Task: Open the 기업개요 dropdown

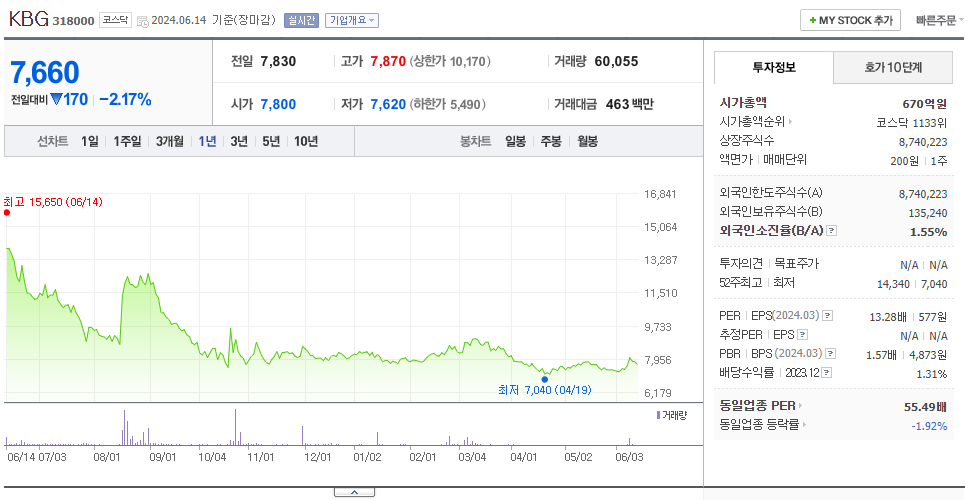Action: 352,20
